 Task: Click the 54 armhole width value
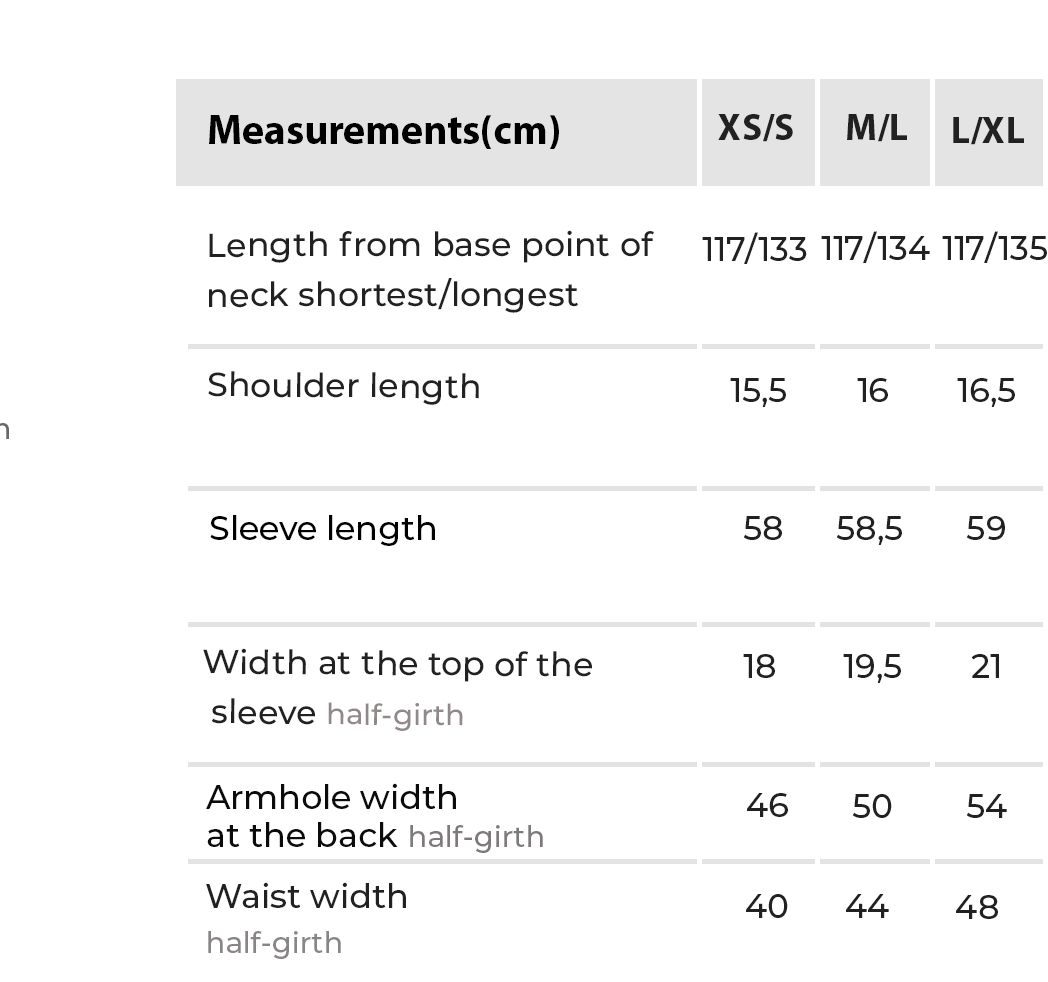[x=986, y=806]
